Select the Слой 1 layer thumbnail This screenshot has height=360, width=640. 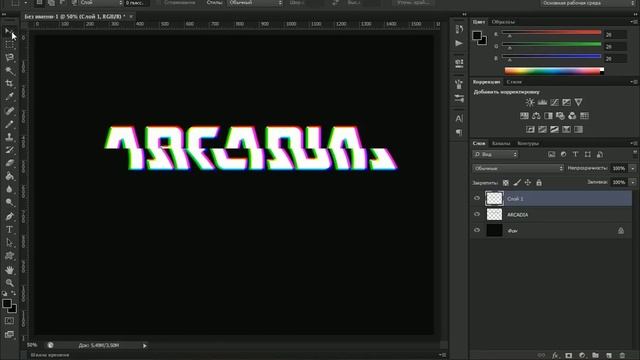click(494, 198)
